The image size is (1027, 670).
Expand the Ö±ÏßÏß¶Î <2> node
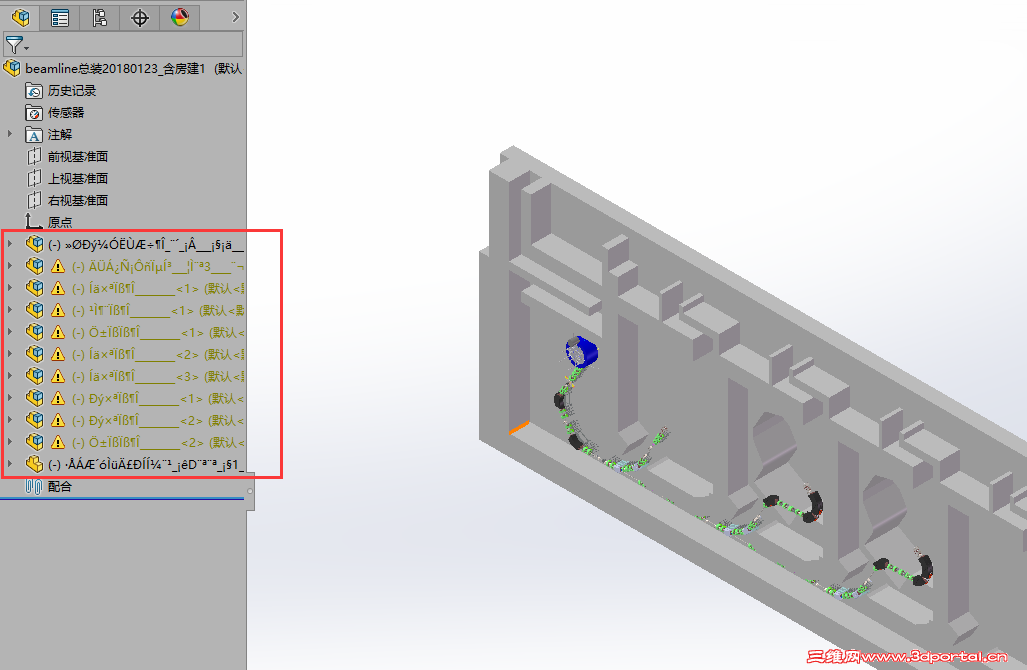(x=10, y=441)
